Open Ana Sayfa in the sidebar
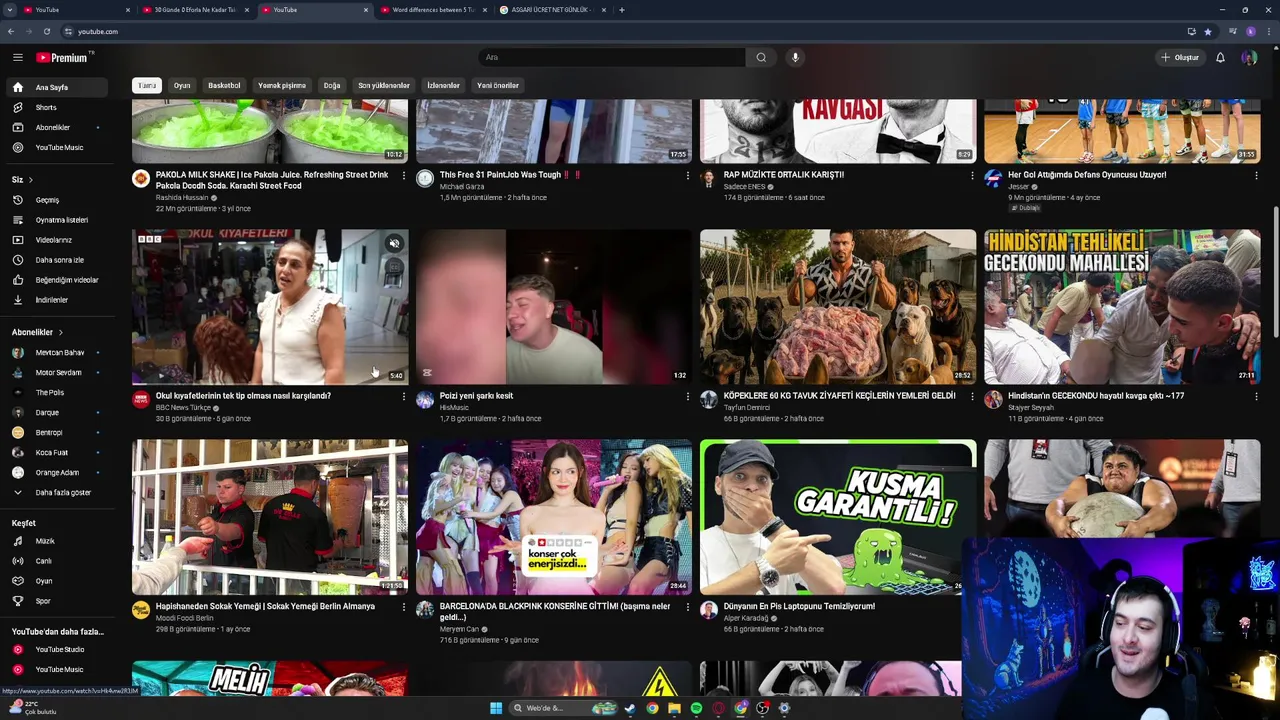Image resolution: width=1280 pixels, height=720 pixels. pos(56,87)
